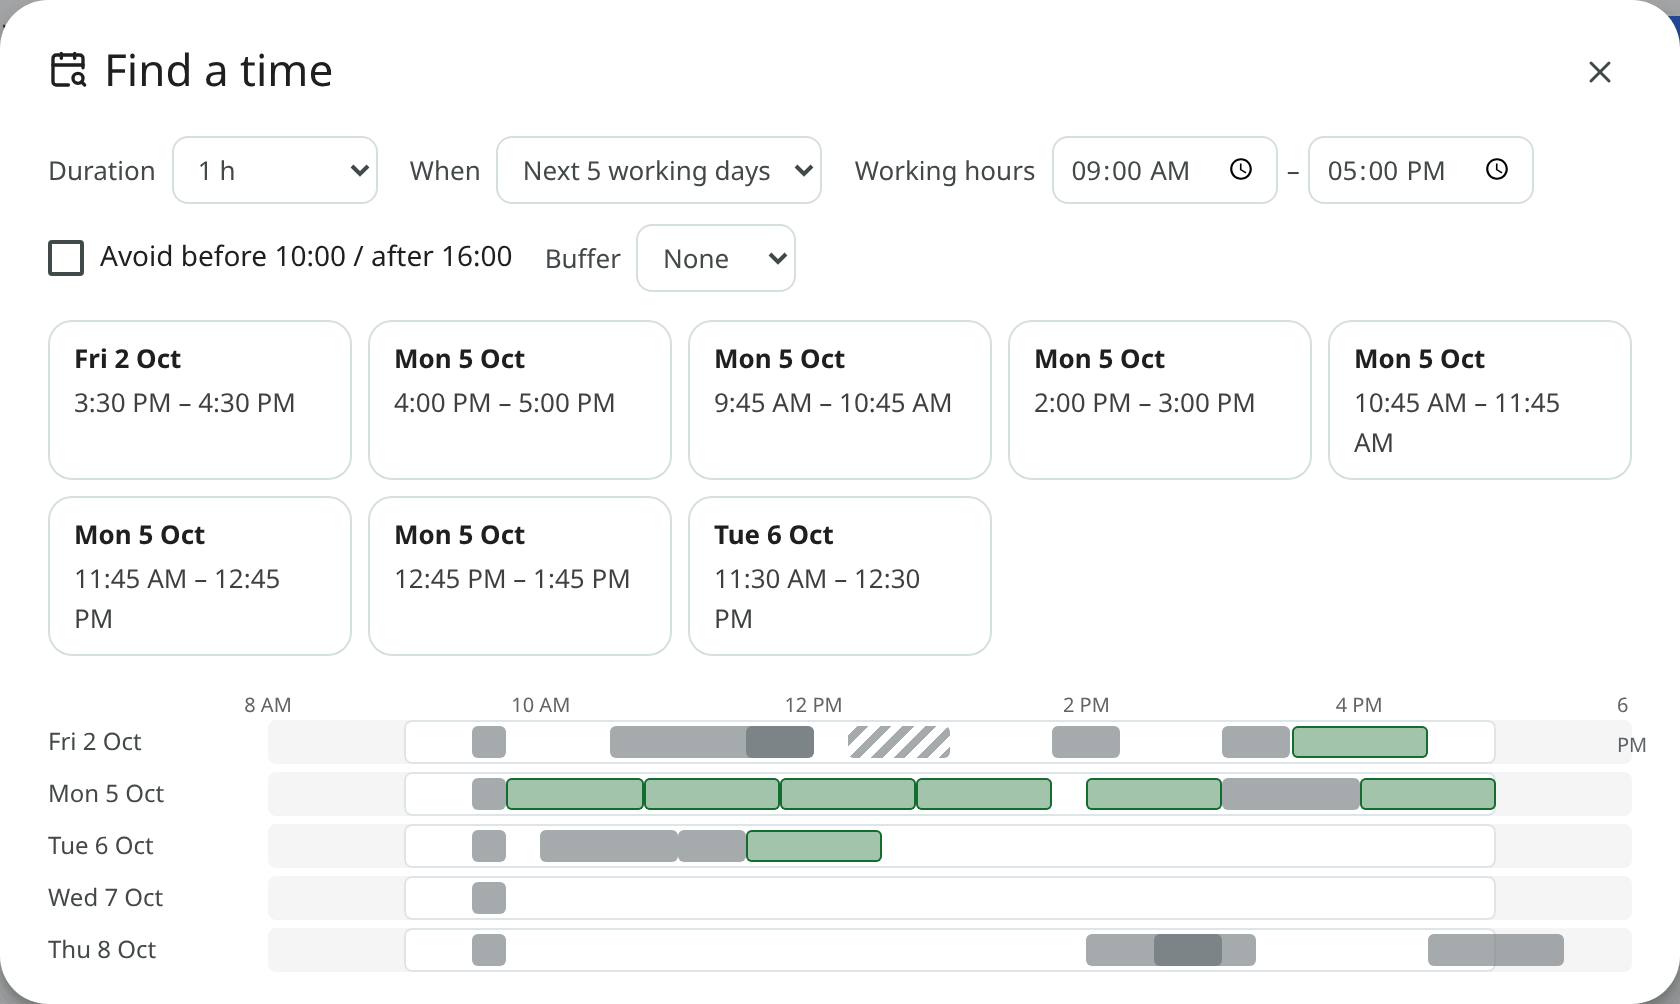Pick Mon 5 Oct 11:45 AM – 12:45 PM slot

200,576
